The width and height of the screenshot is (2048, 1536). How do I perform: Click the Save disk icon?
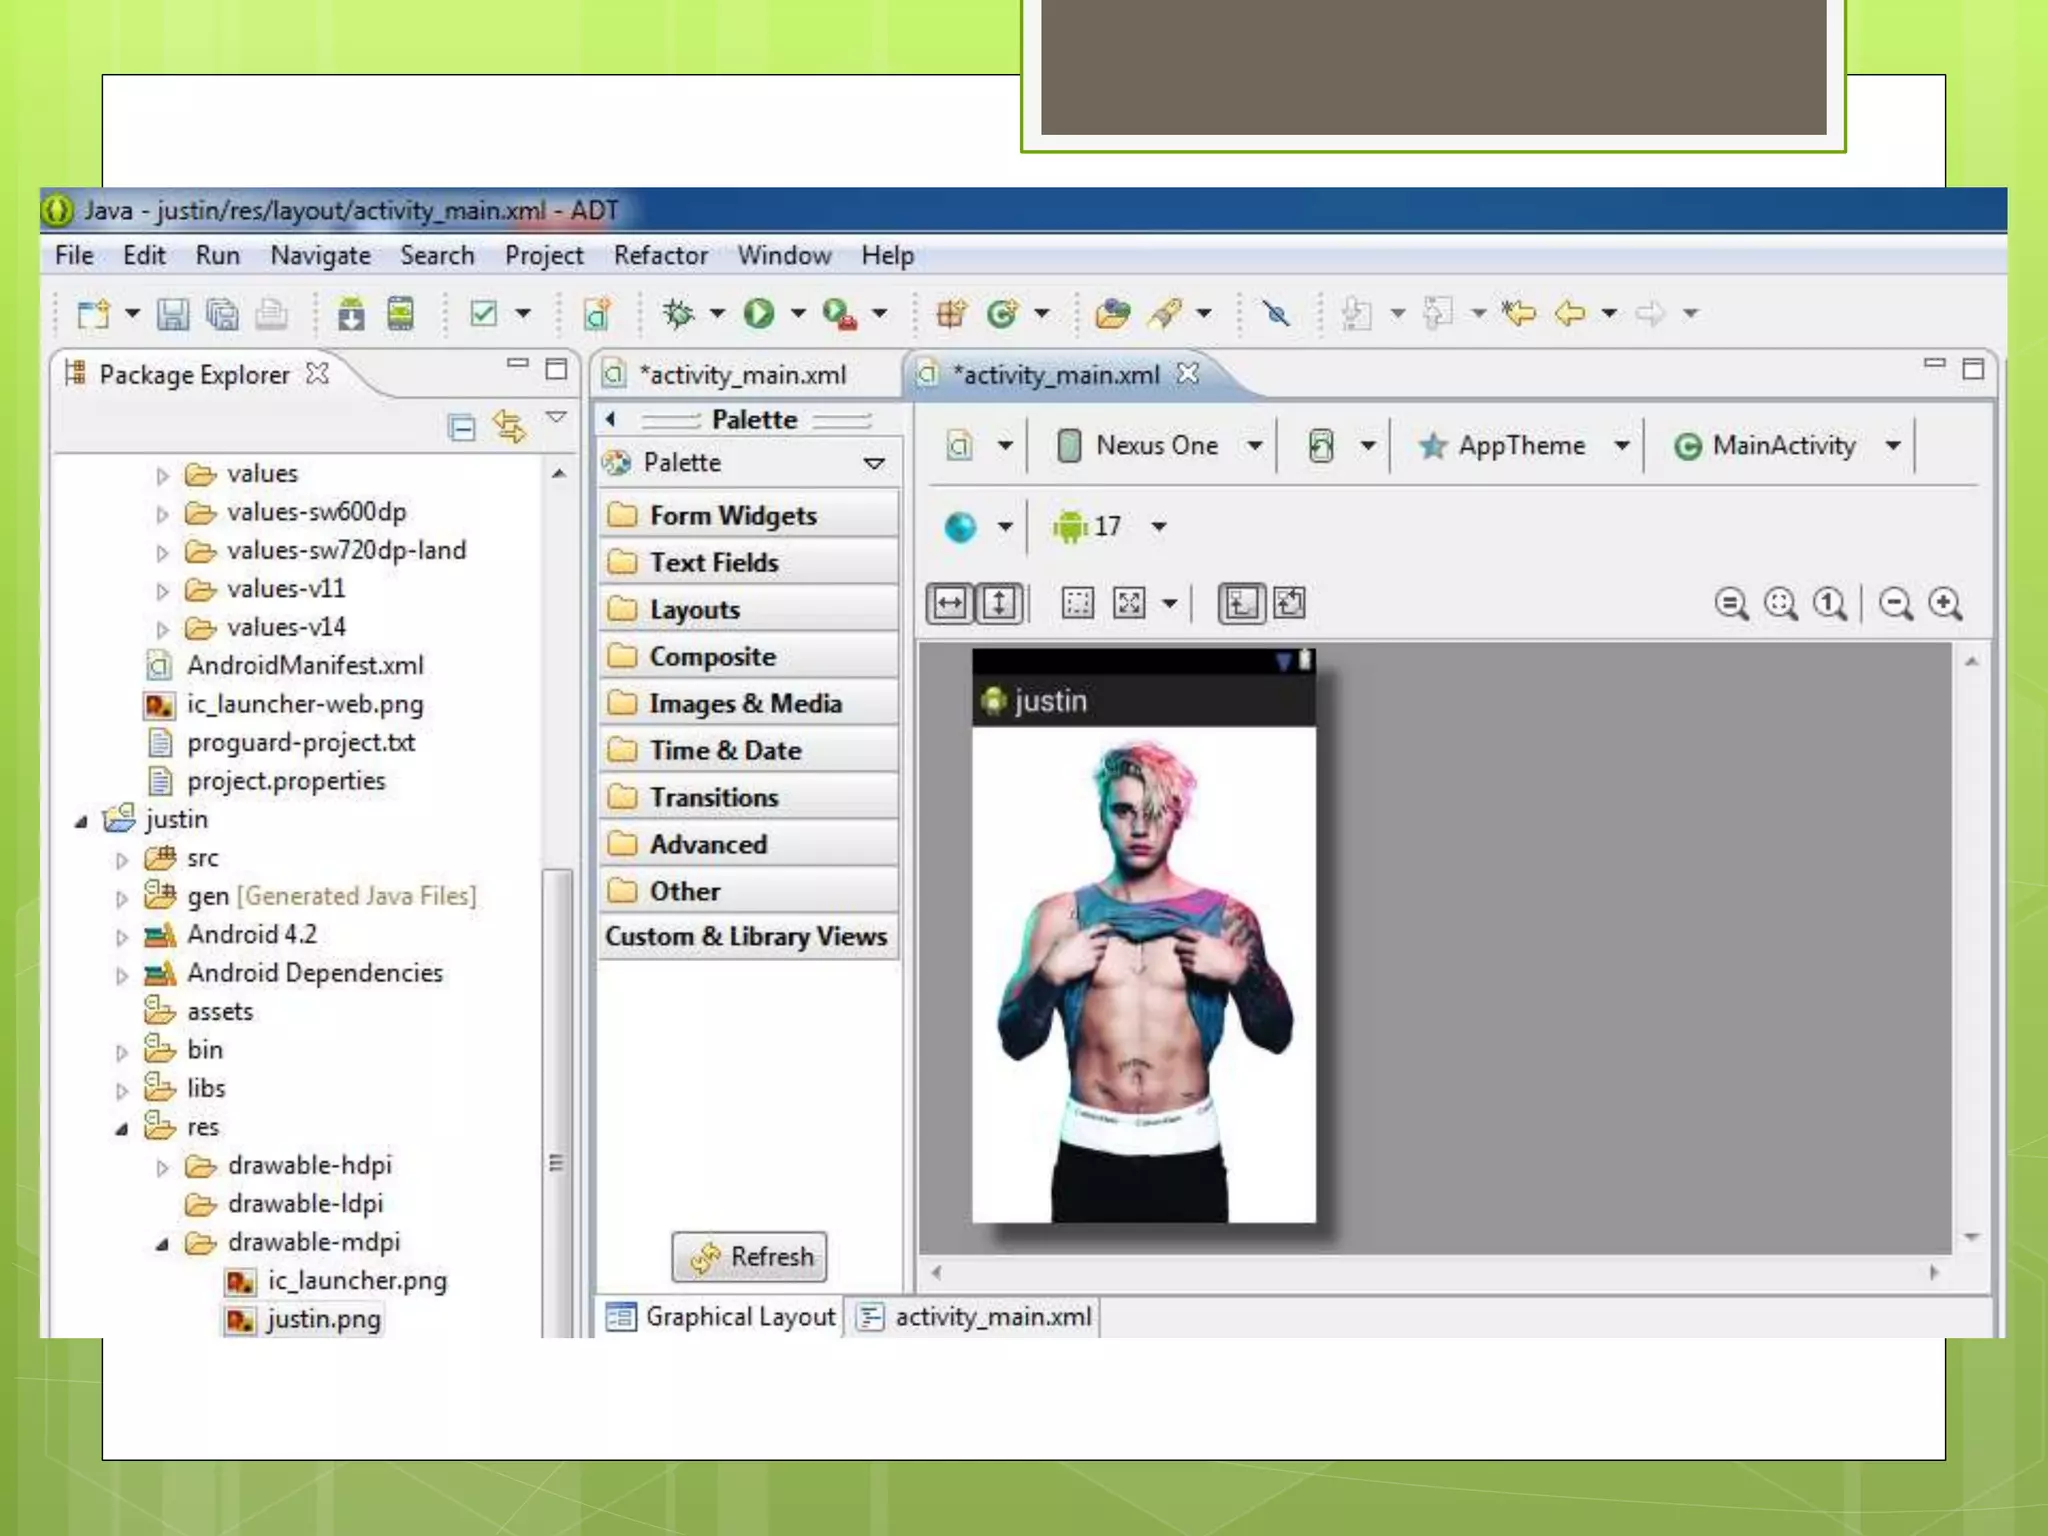(x=173, y=314)
